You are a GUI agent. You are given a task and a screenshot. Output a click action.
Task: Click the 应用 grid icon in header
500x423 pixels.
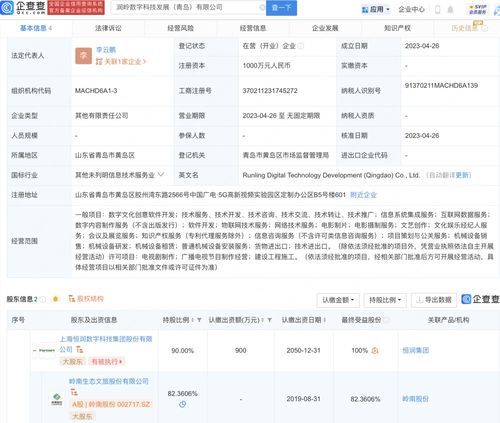coord(365,10)
